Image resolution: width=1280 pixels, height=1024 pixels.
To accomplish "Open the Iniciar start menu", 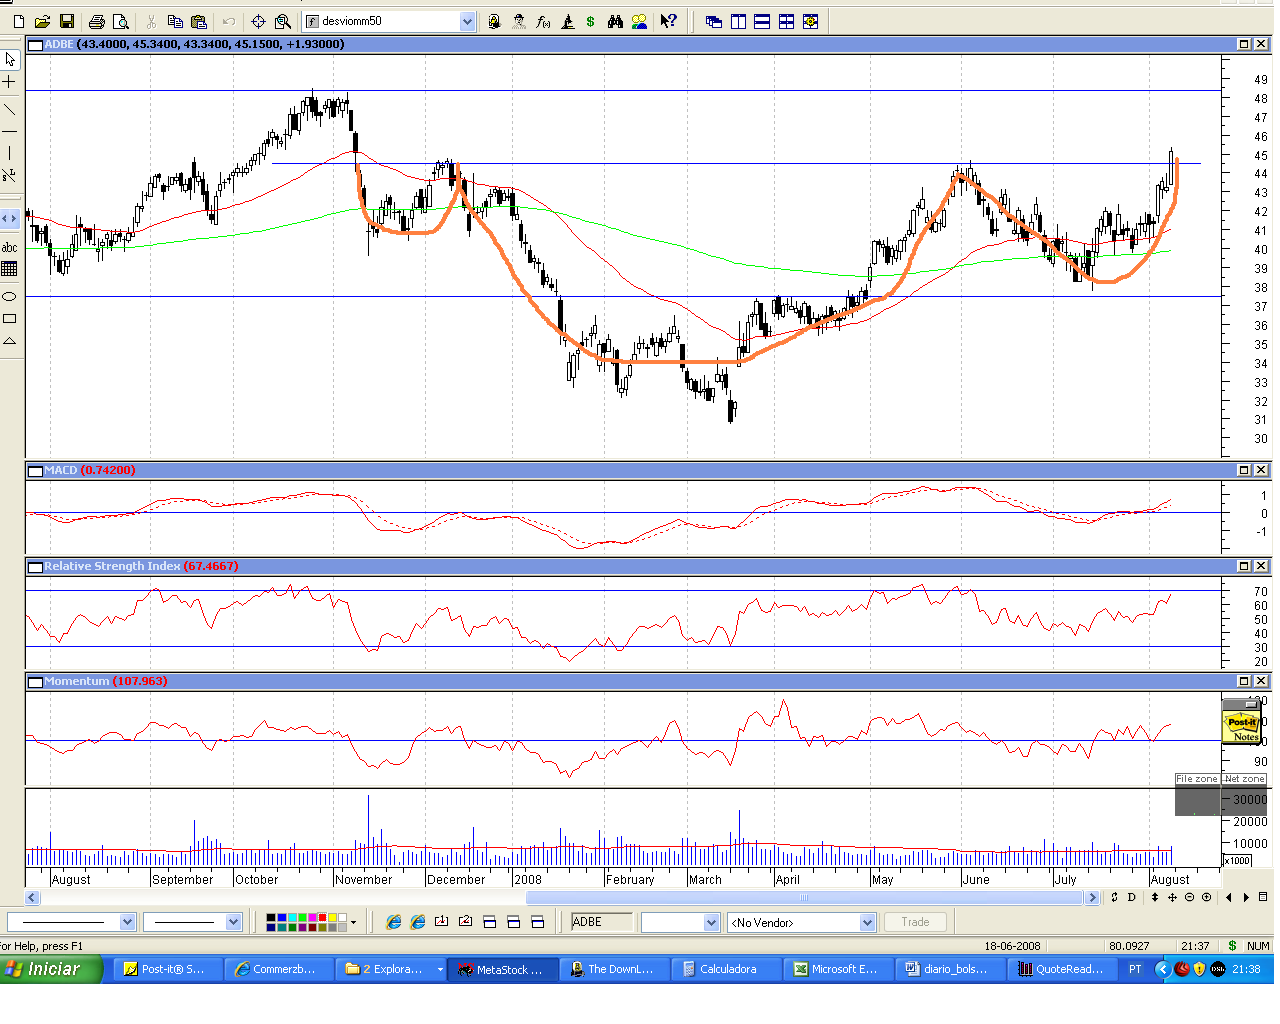I will coord(50,969).
